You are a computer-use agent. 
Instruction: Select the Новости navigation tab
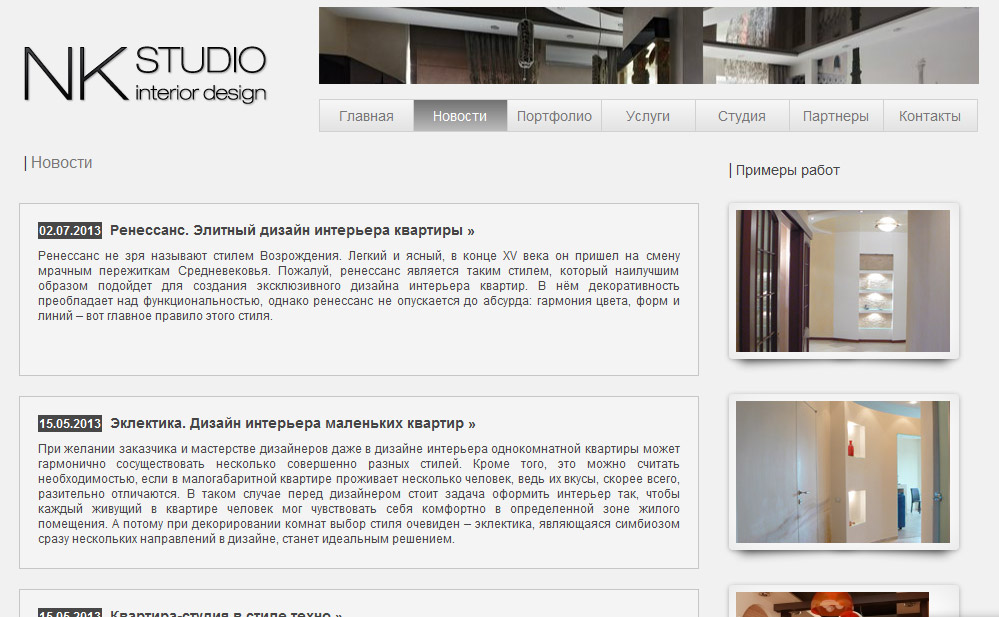(460, 116)
